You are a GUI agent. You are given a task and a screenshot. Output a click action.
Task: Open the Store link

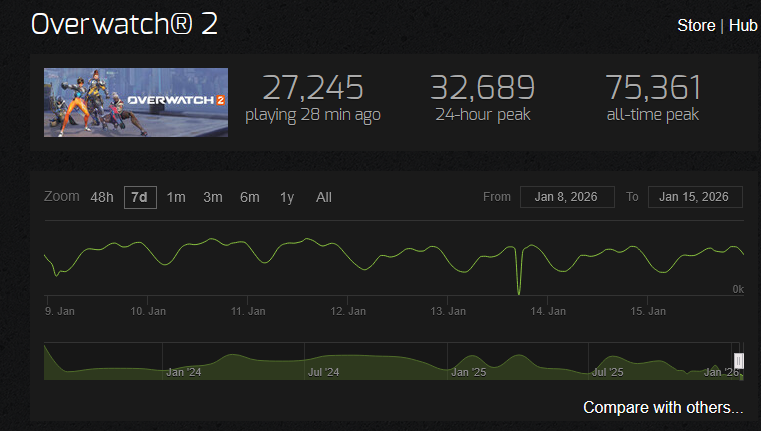click(x=696, y=25)
